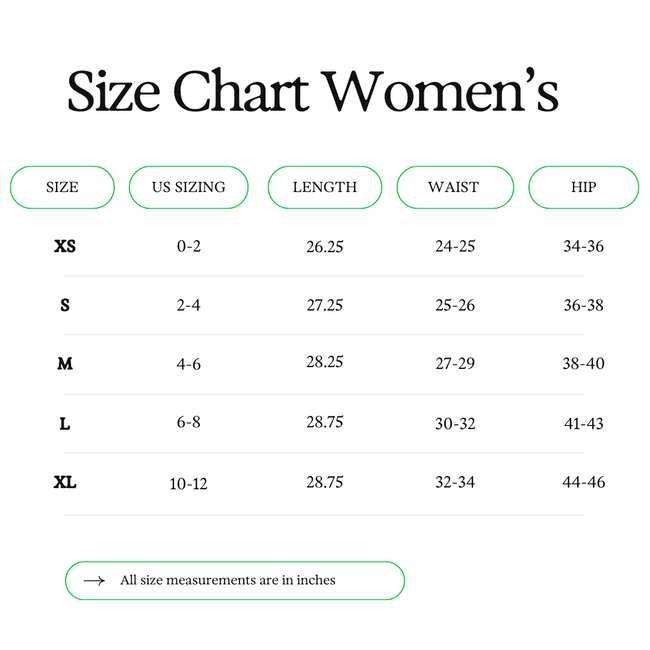The image size is (650, 650).
Task: Select waist measurement 27-29
Action: 455,363
